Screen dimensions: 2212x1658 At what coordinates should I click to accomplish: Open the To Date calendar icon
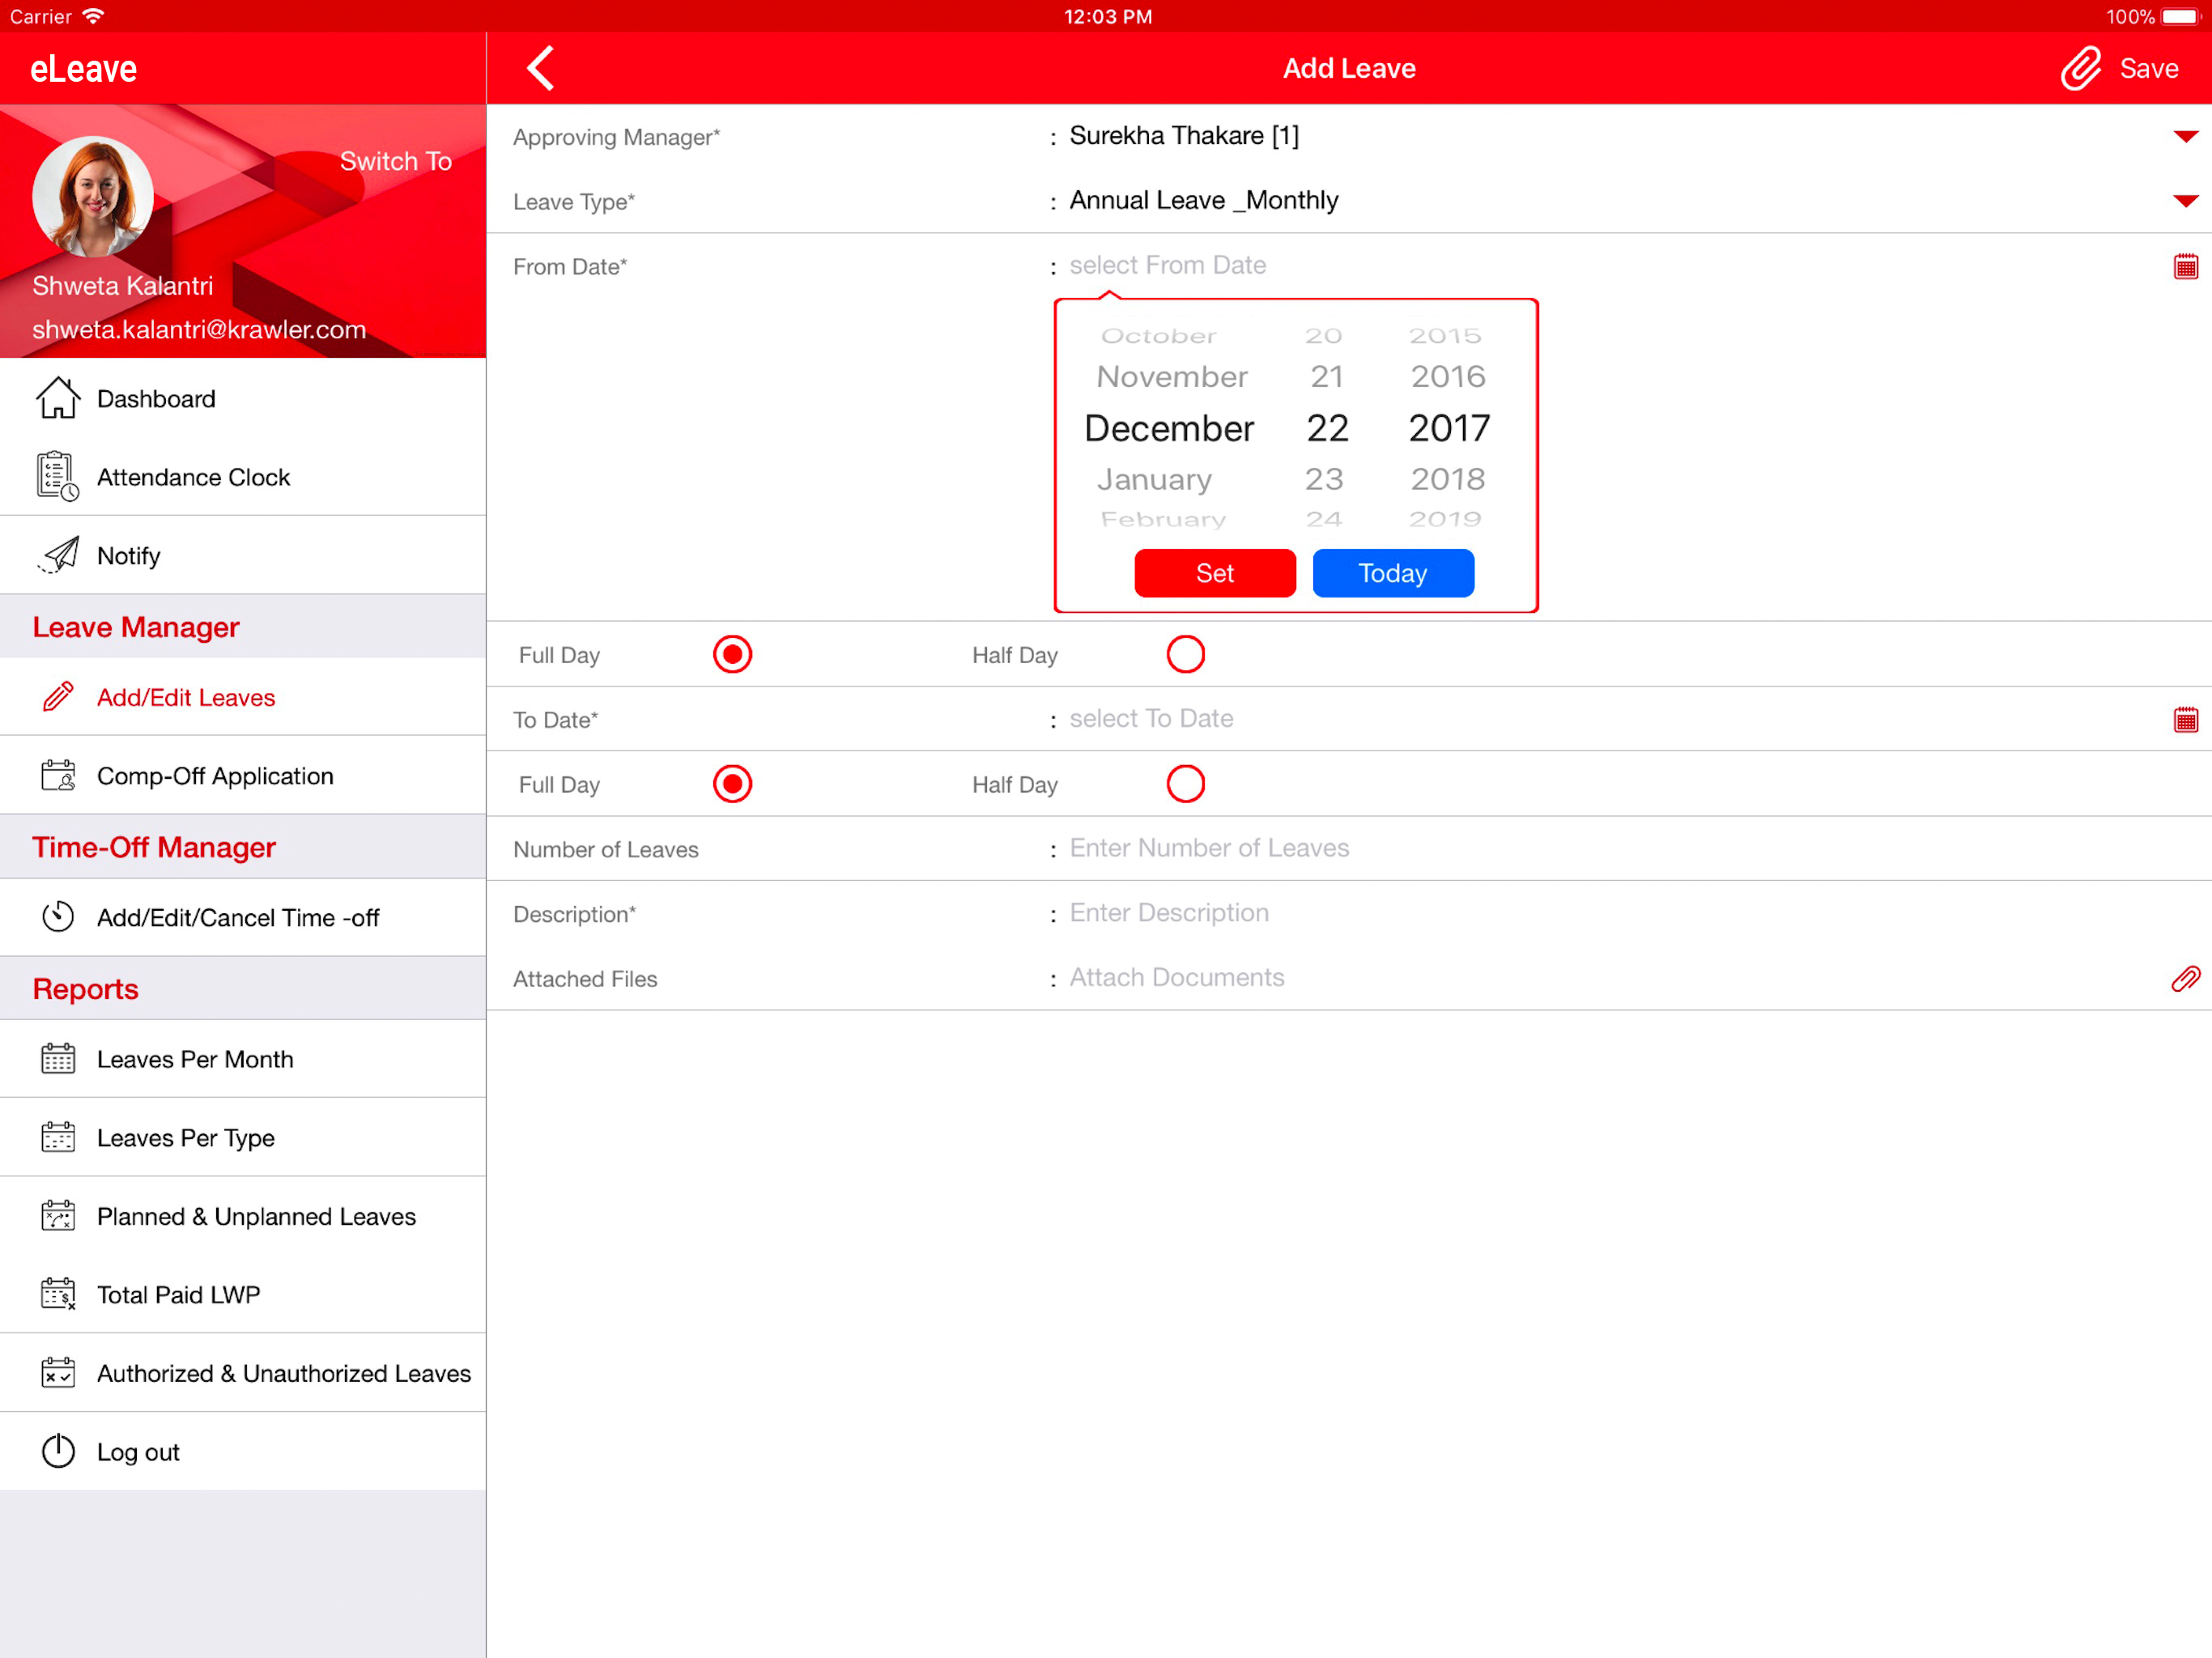click(2185, 719)
